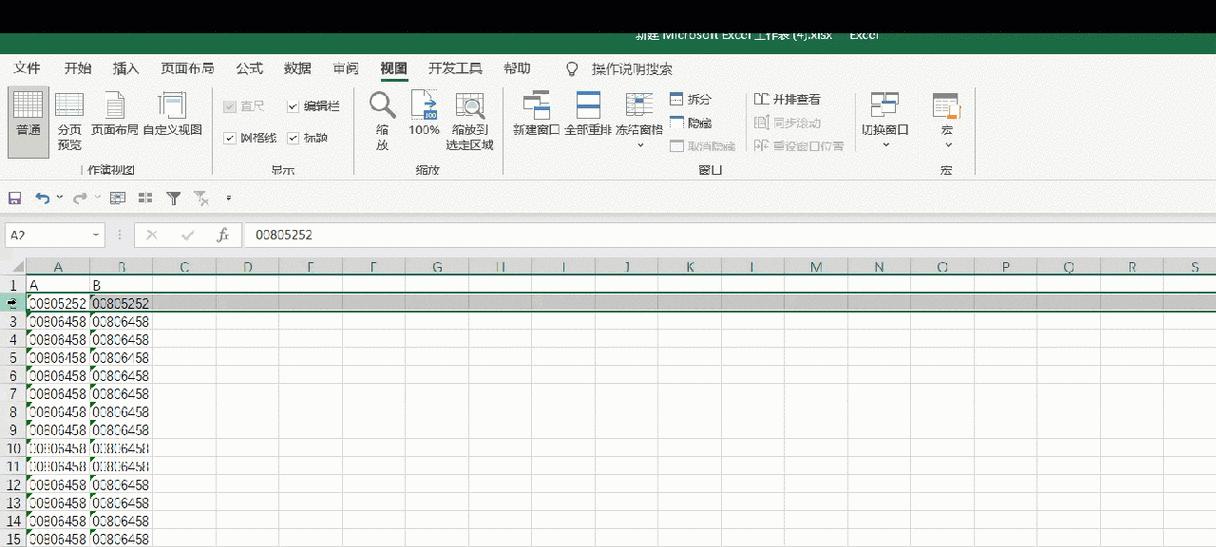Select column K header
1216x547 pixels.
pos(689,267)
